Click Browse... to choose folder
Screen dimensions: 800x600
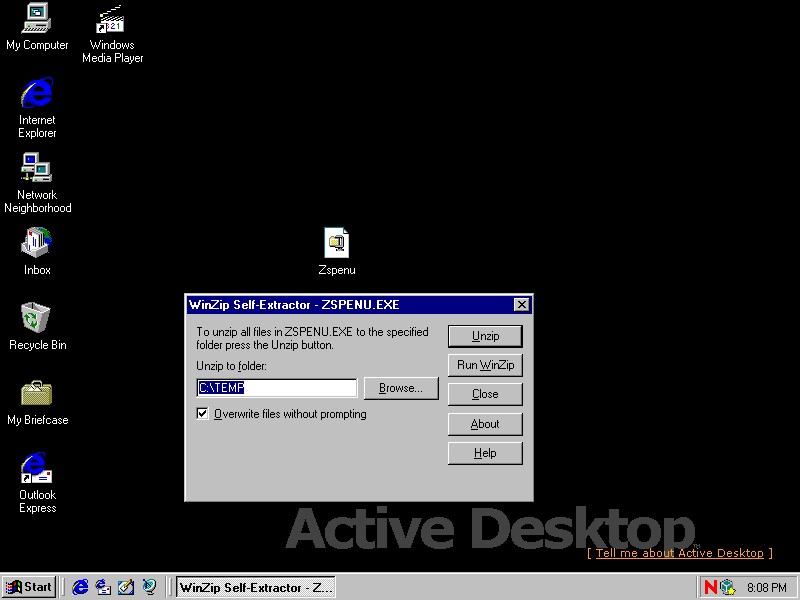(401, 388)
